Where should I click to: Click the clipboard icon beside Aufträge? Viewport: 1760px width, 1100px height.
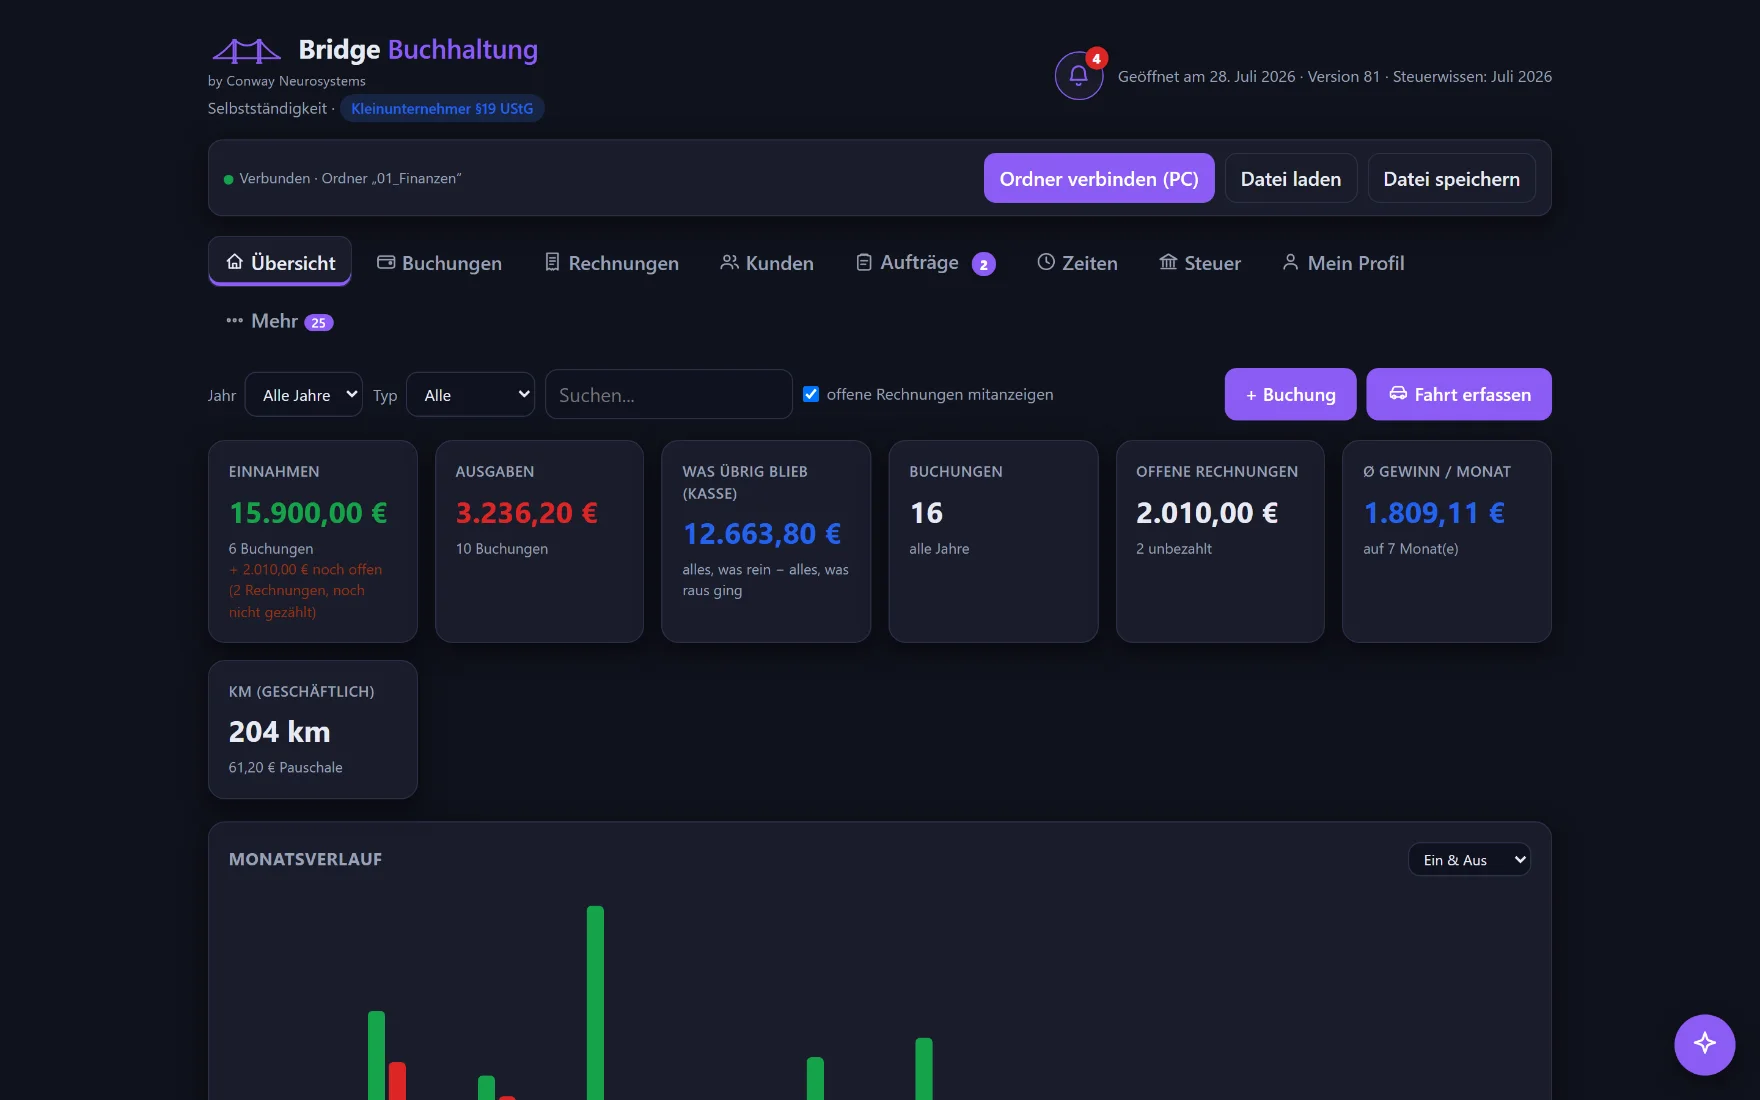tap(864, 262)
